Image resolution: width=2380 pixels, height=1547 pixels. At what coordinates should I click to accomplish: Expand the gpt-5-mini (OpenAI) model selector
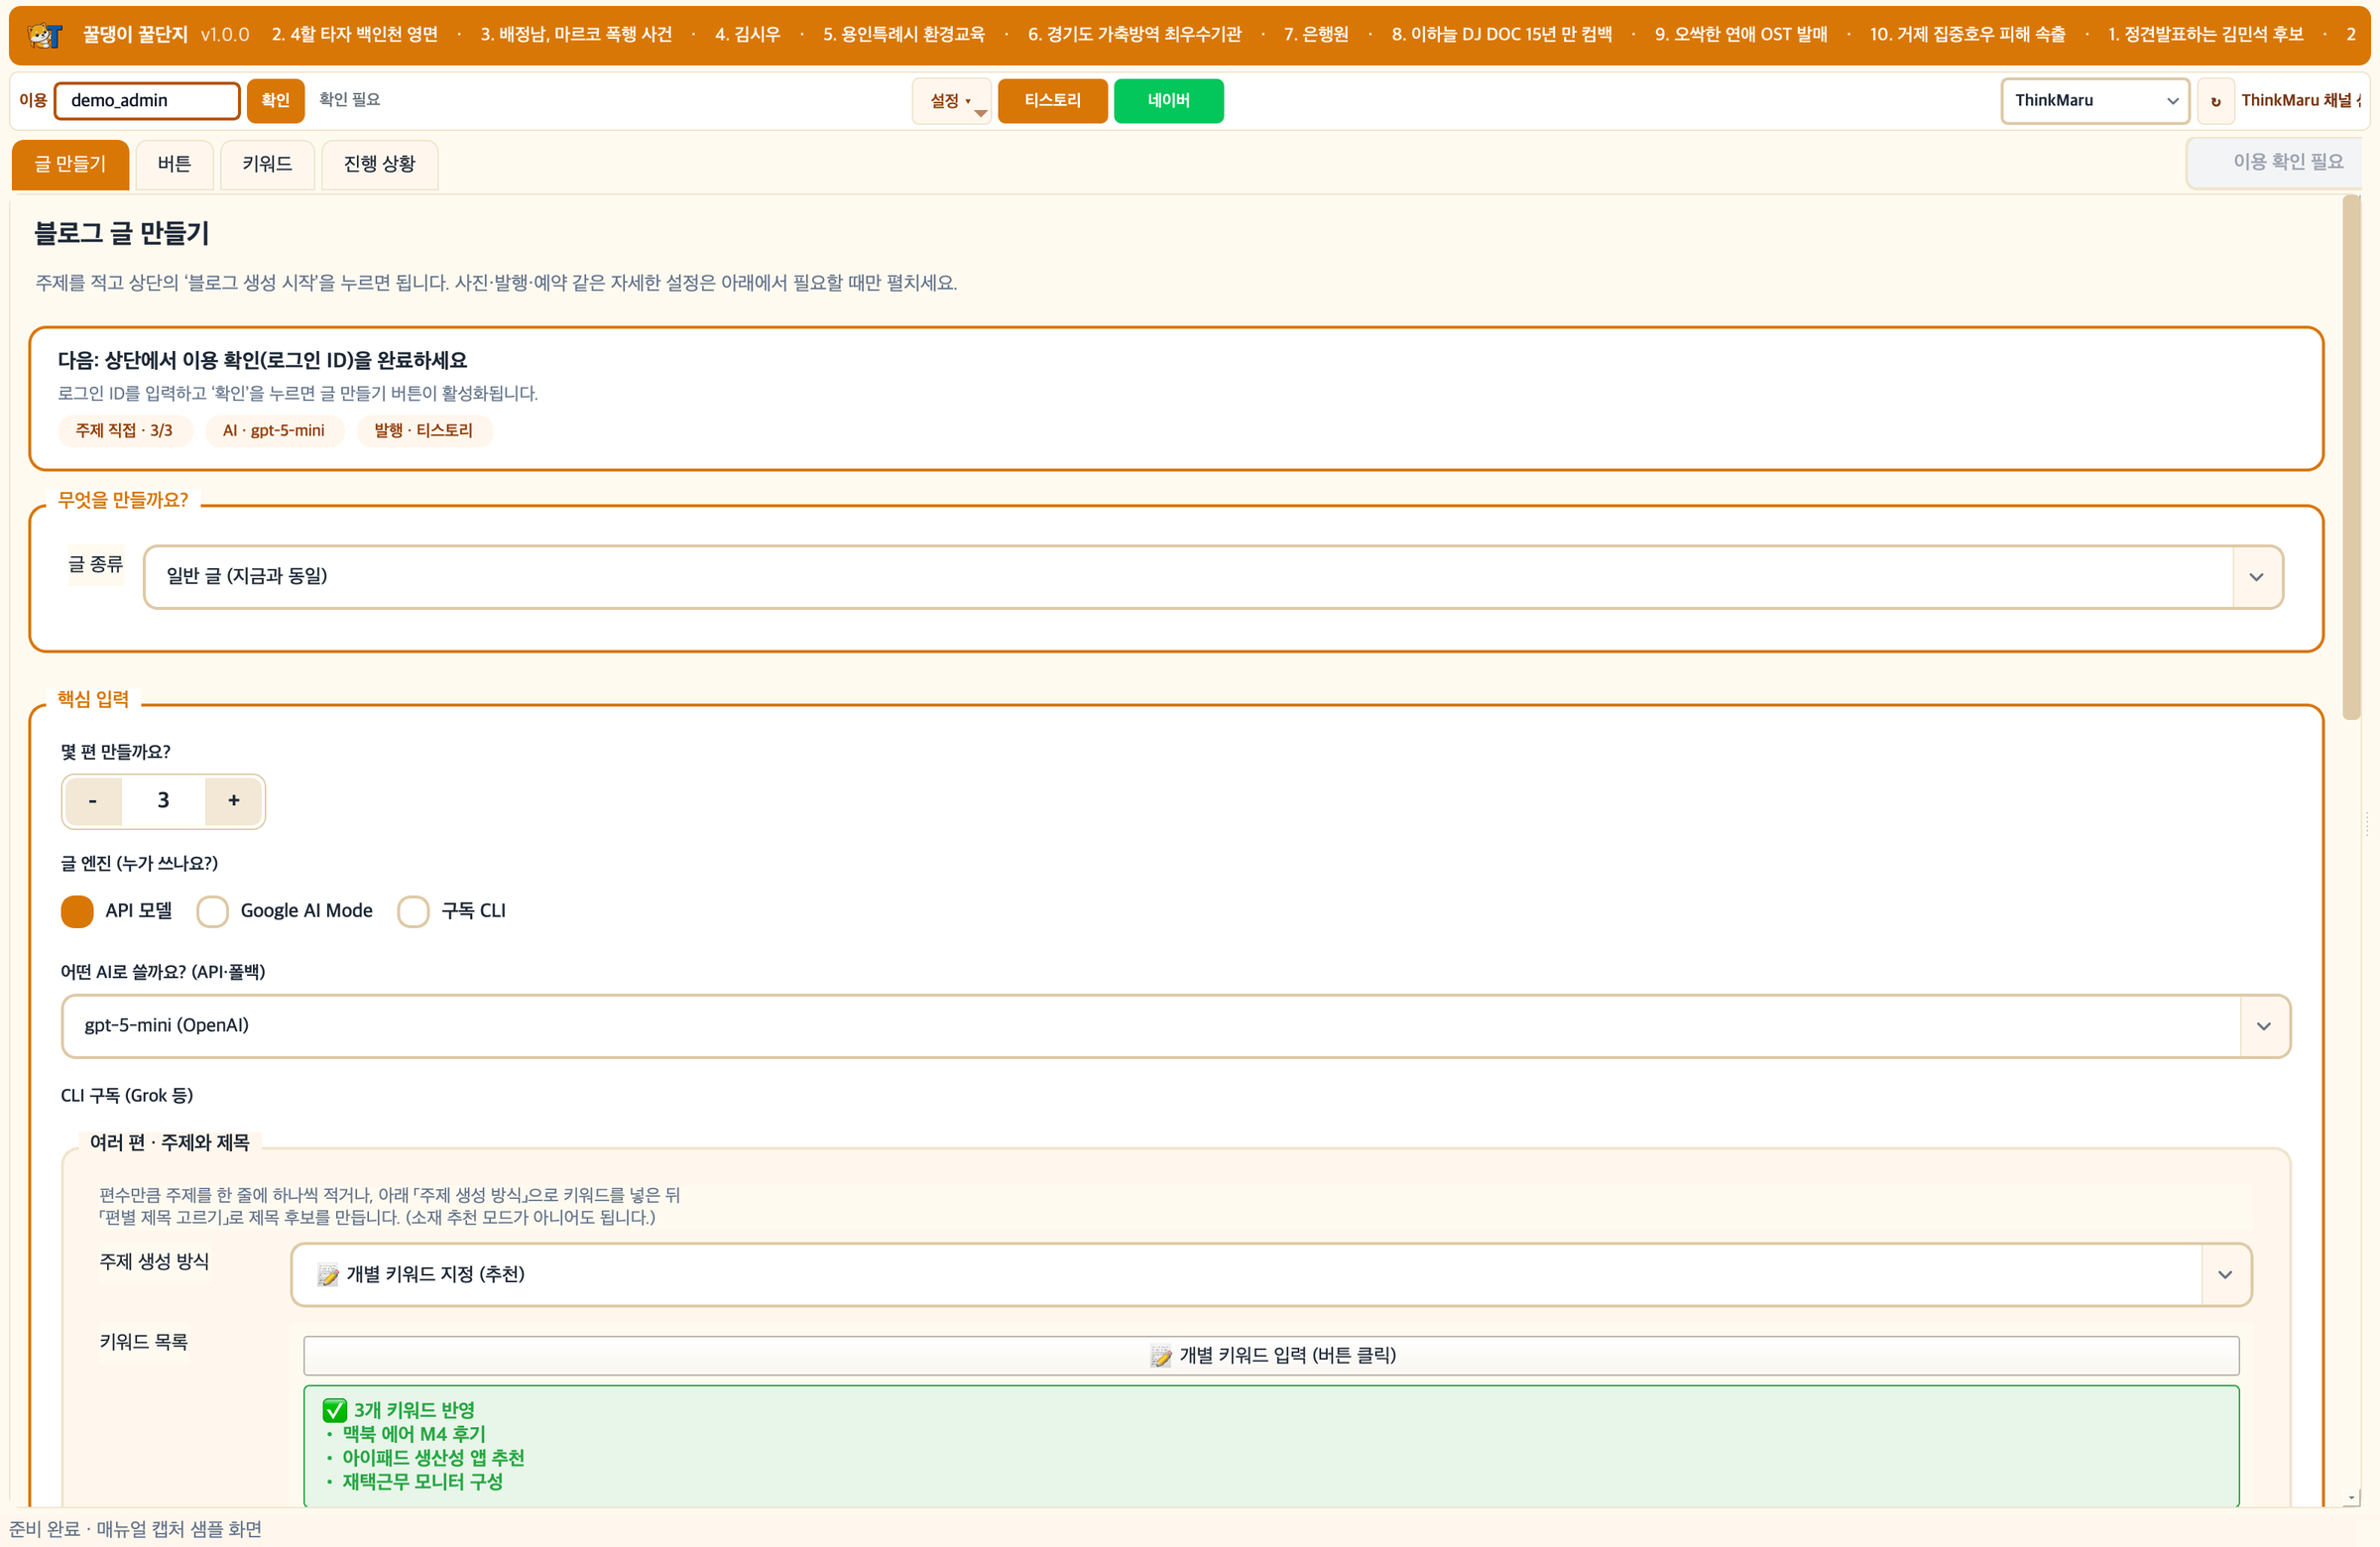coord(1175,1025)
